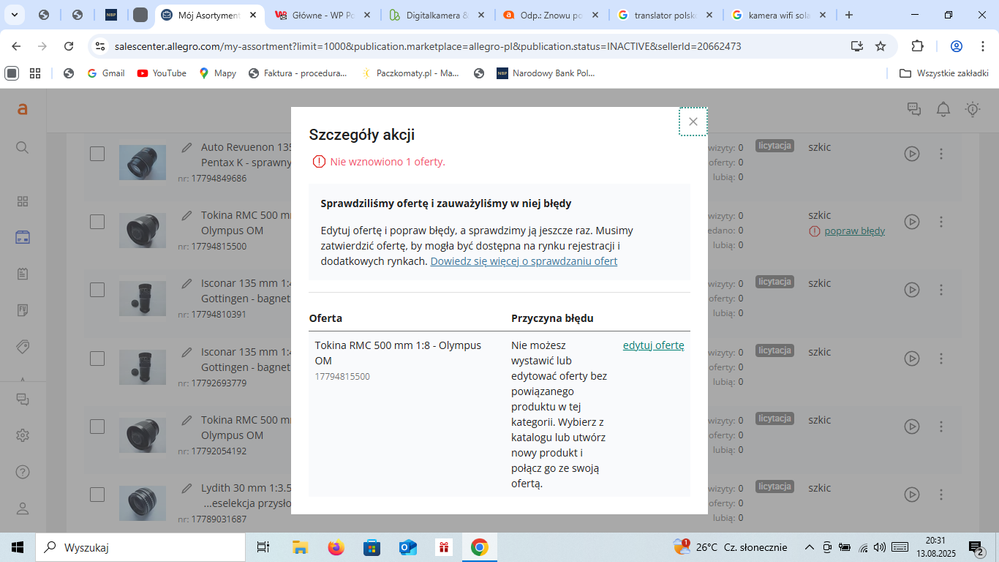The width and height of the screenshot is (999, 562).
Task: Reload the page
Action: [69, 46]
